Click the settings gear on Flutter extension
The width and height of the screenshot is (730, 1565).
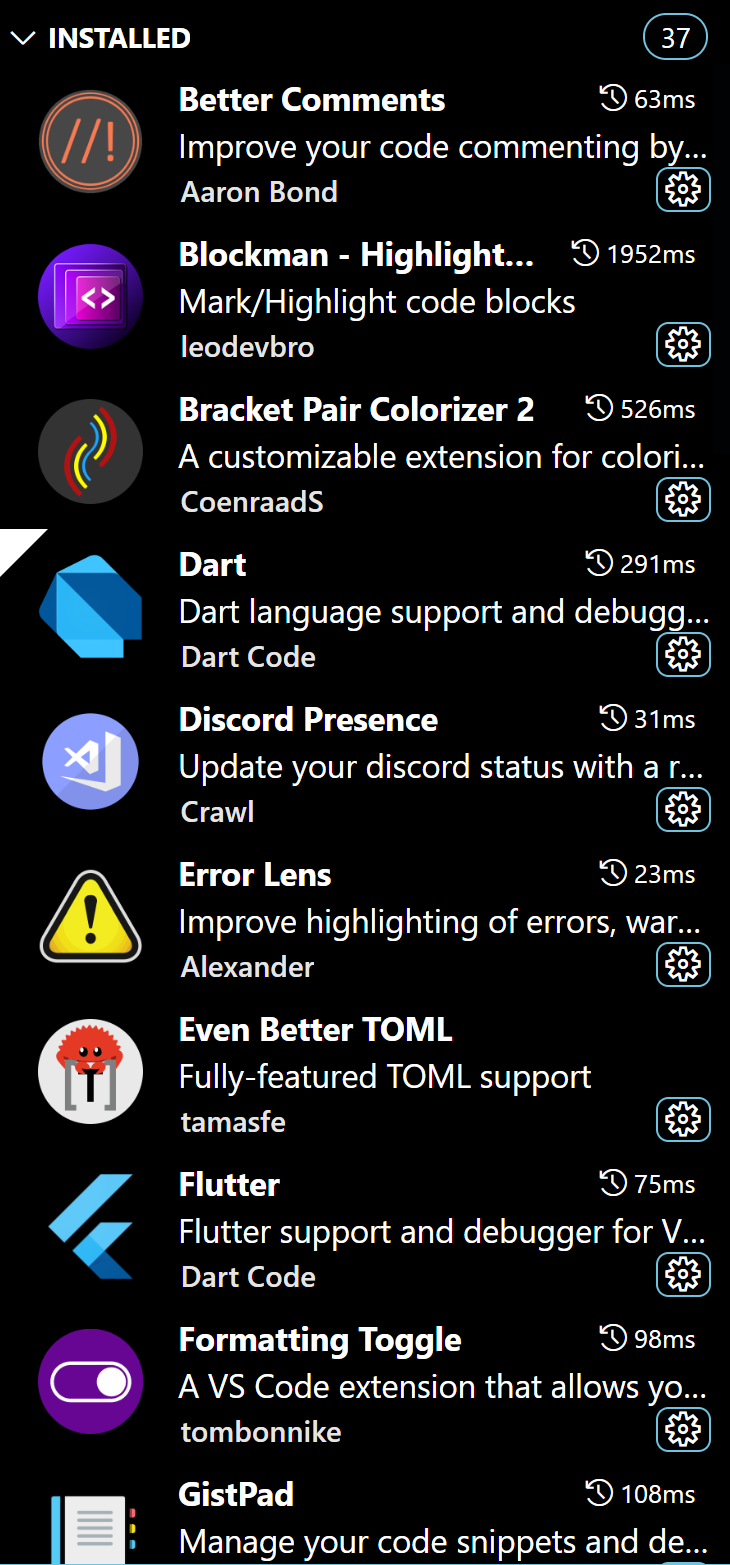click(x=683, y=1274)
